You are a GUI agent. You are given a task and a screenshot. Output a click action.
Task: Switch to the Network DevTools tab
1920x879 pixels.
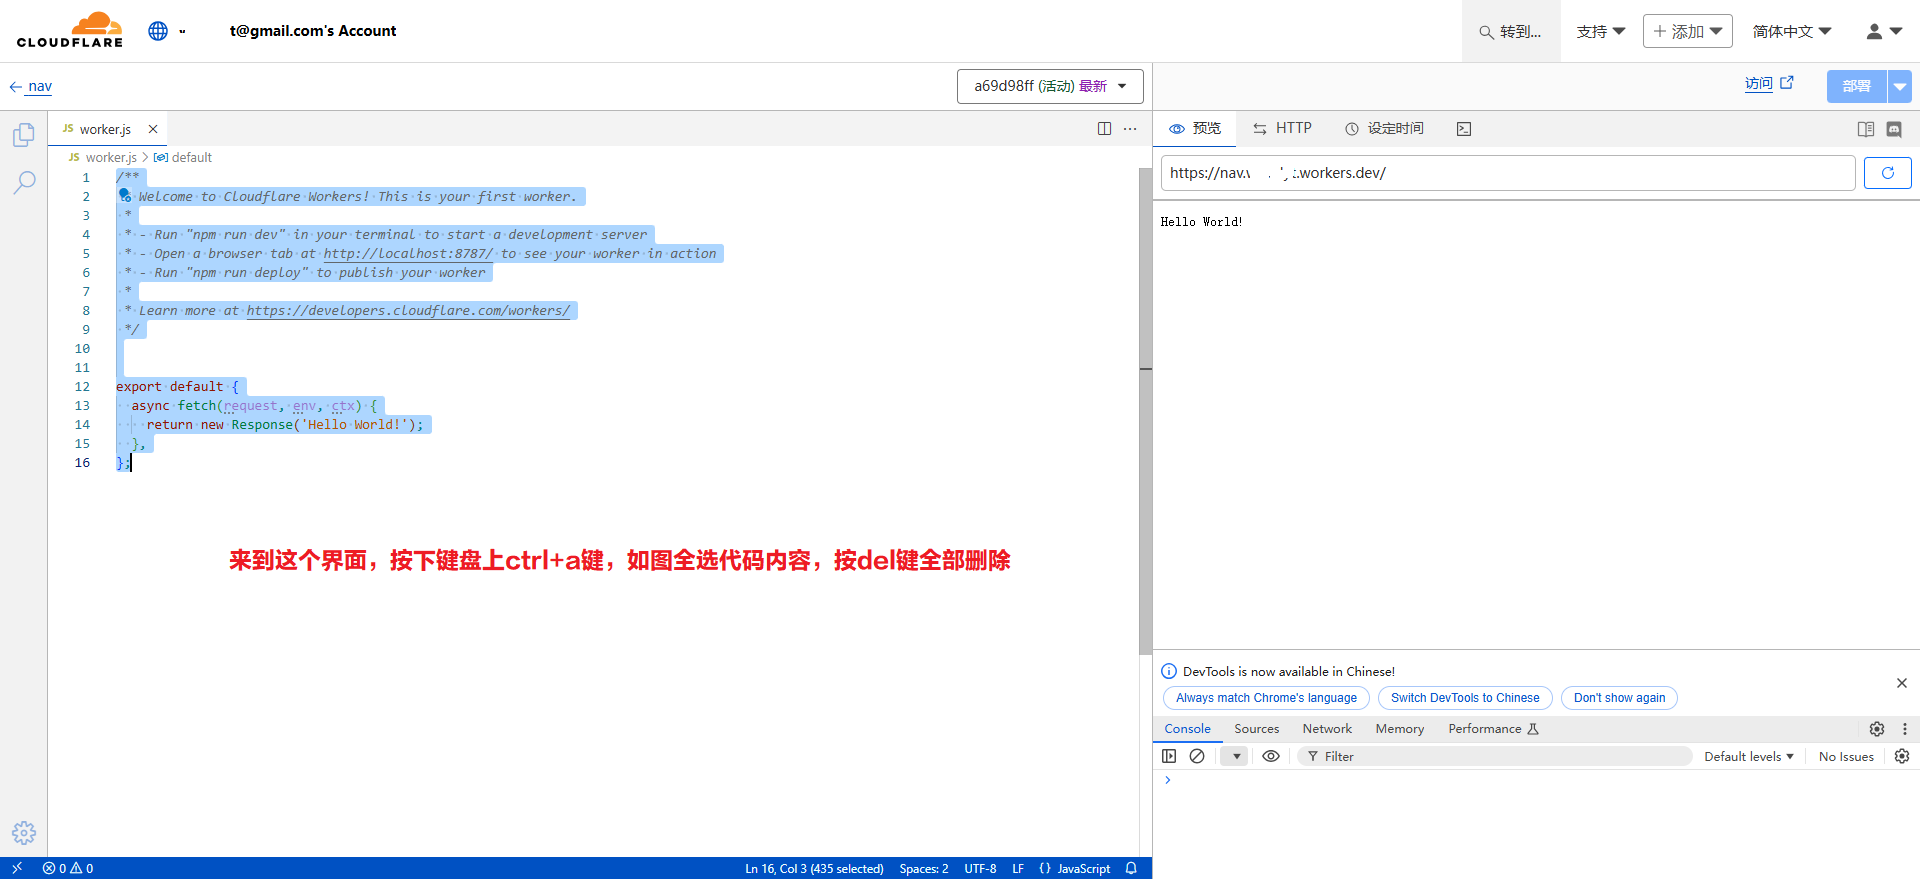(1326, 729)
